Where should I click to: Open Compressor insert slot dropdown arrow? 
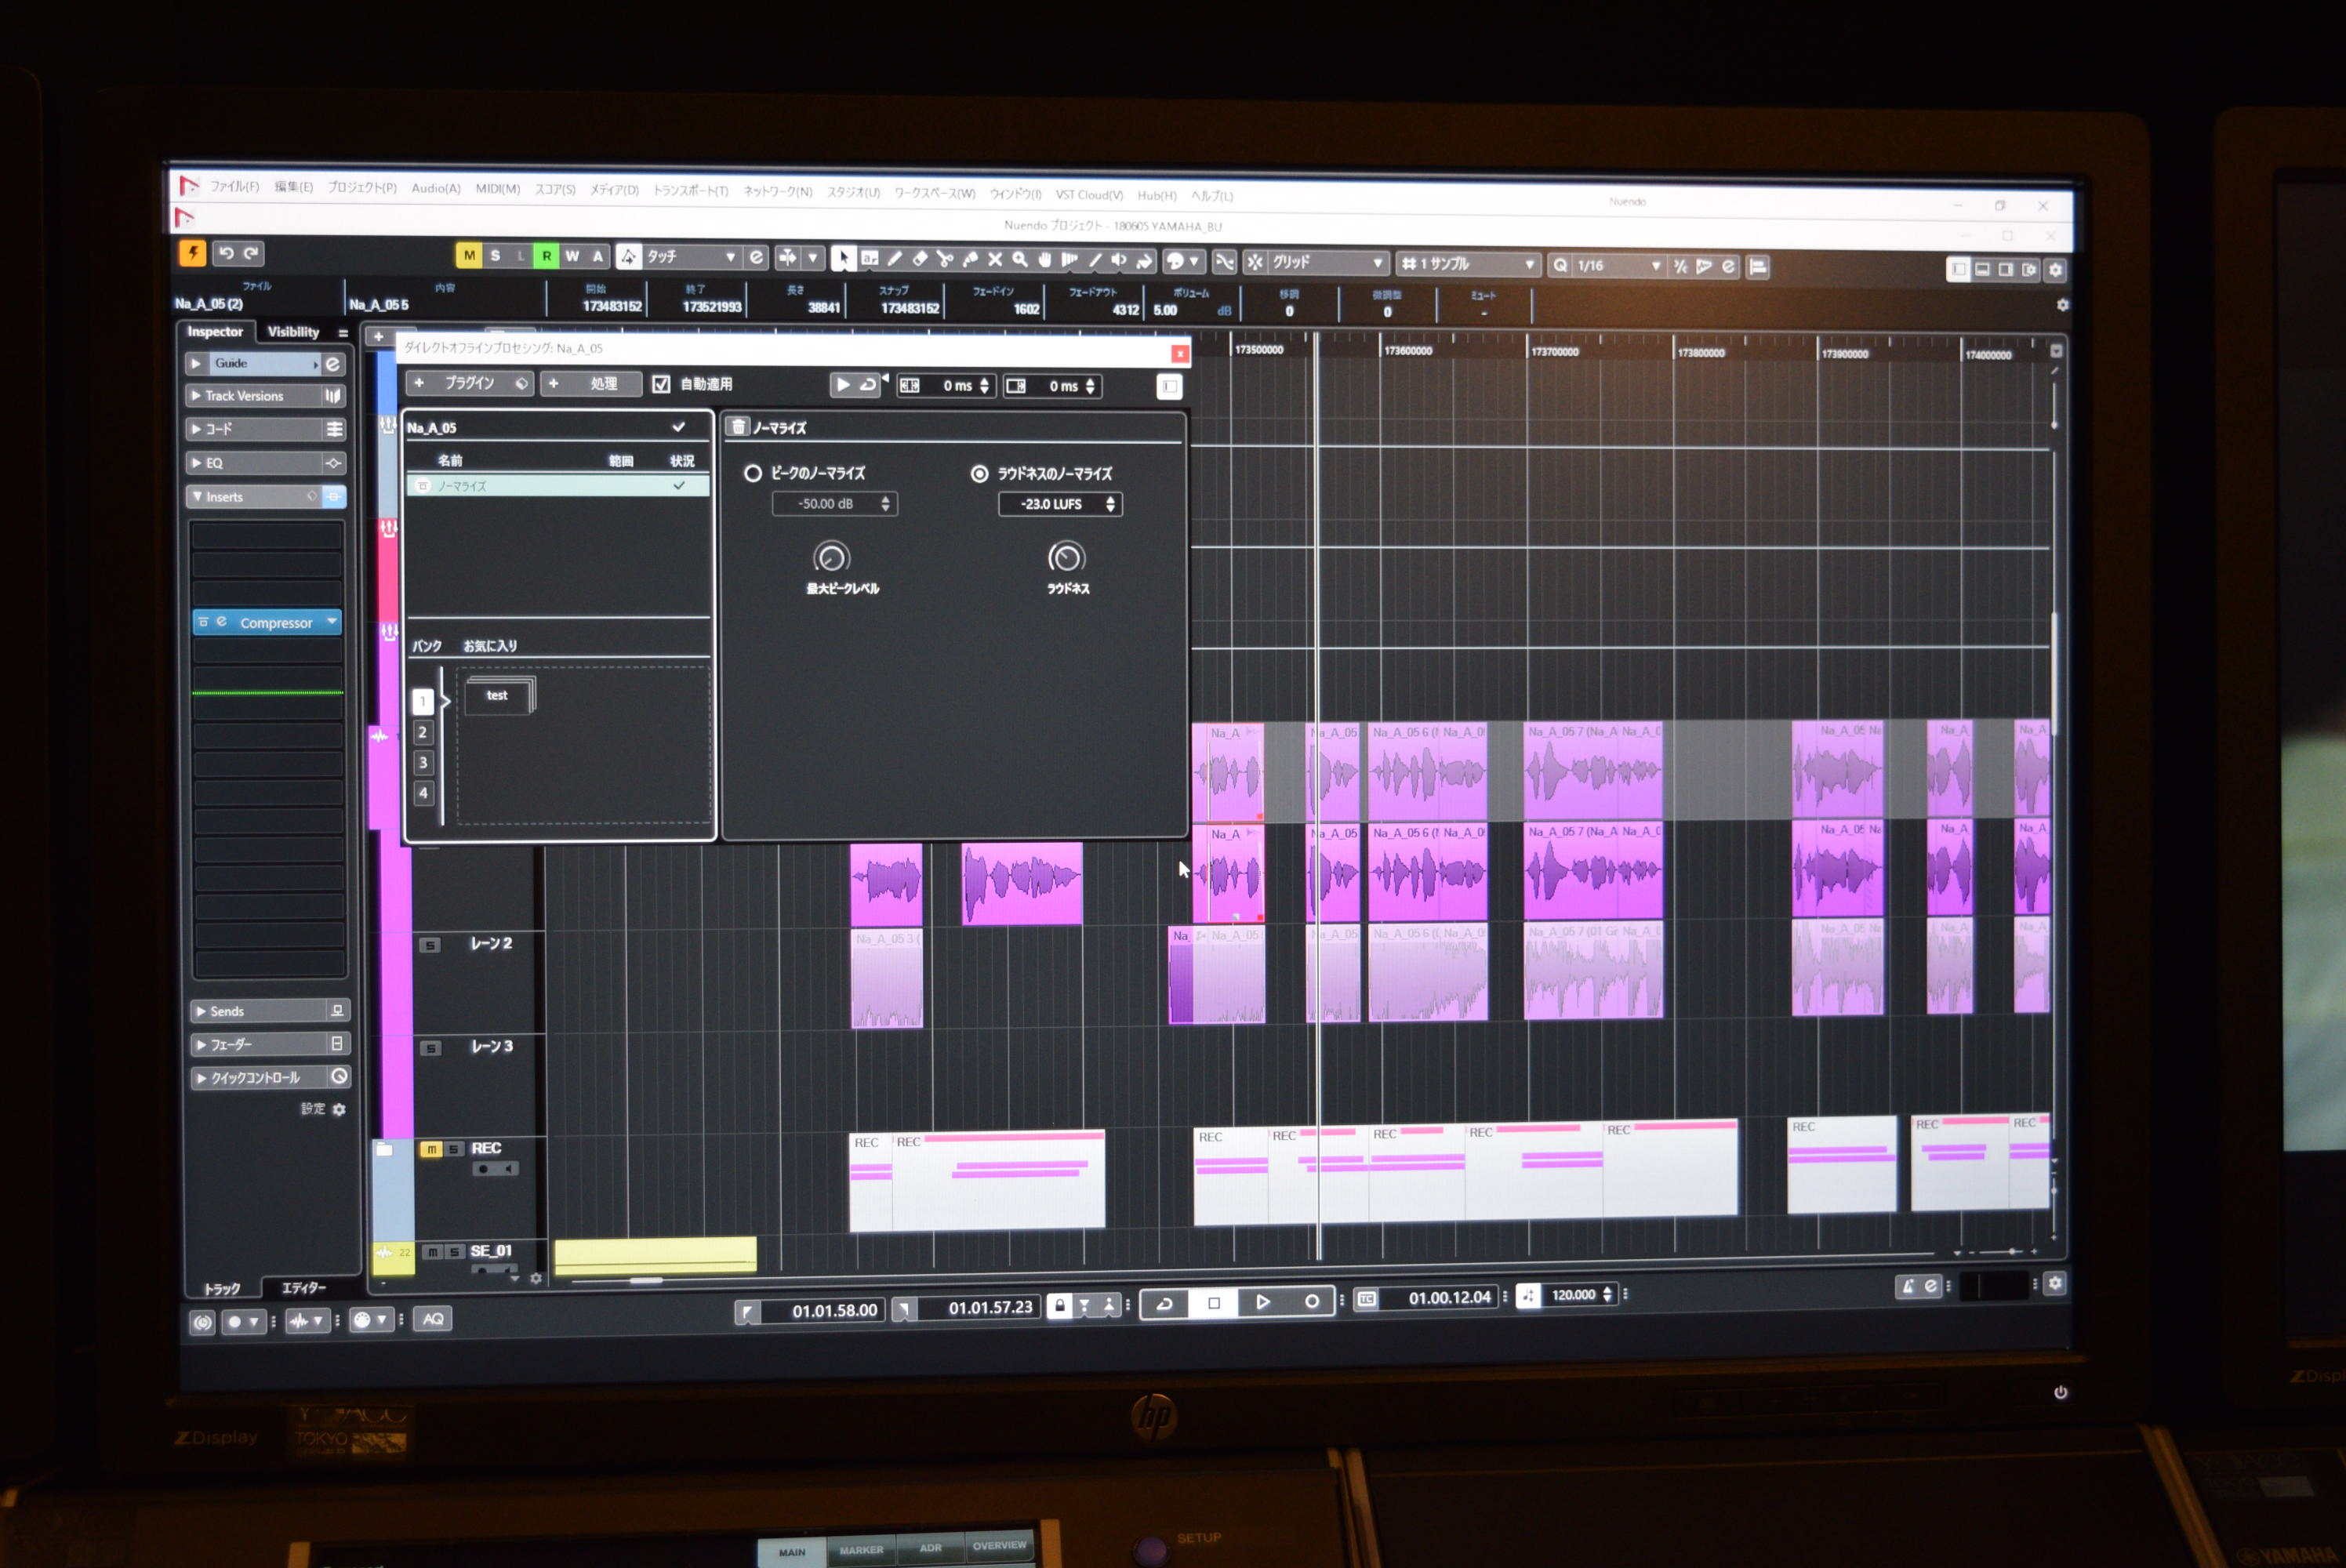[x=331, y=621]
